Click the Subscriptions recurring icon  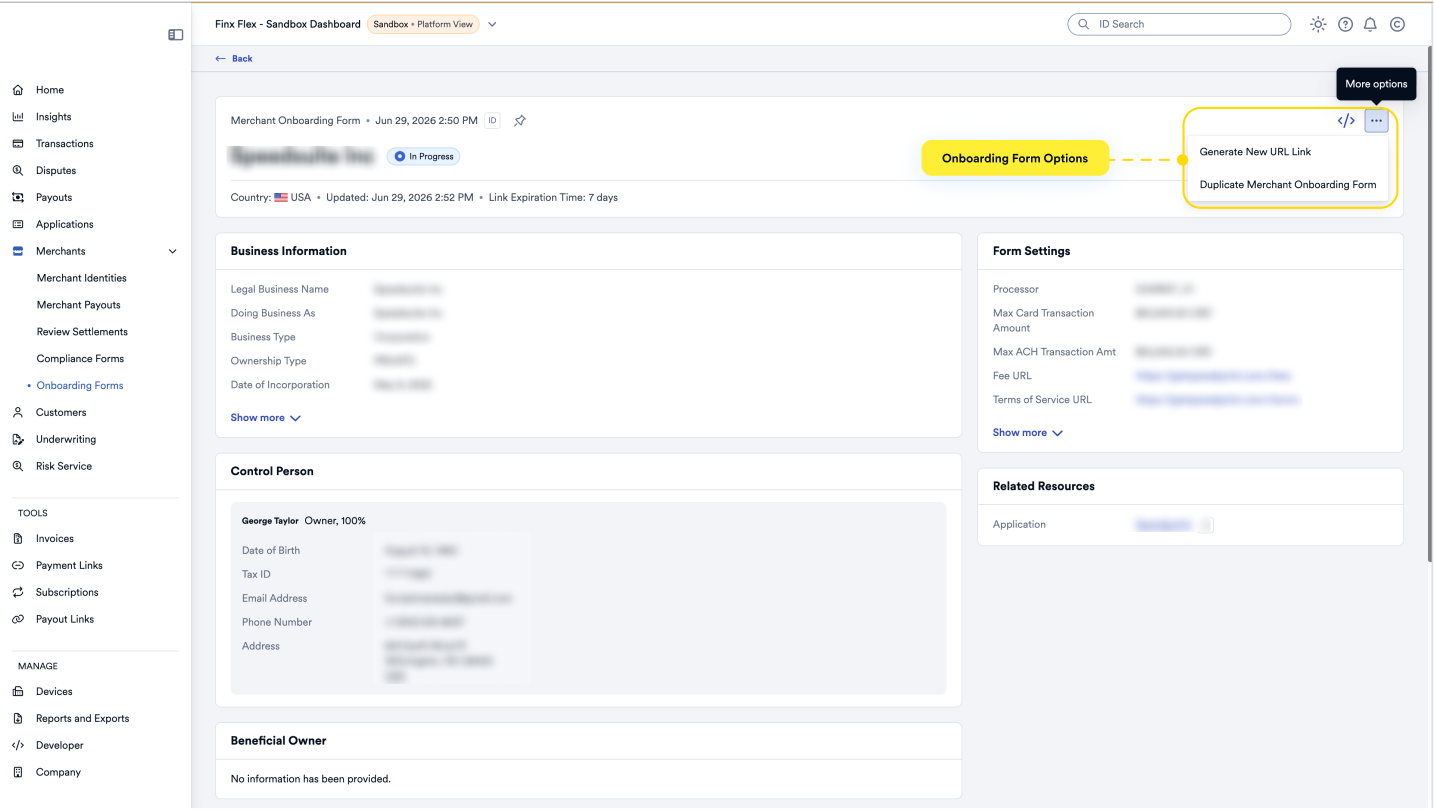pos(18,593)
